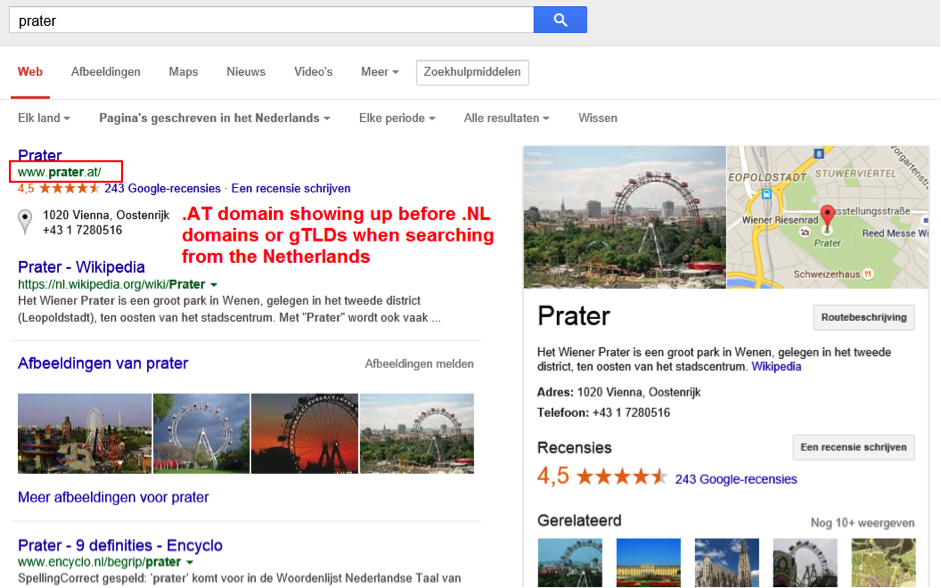Open "Meer afbeeldingen voor prater"
Screen dimensions: 941x588
[112, 497]
